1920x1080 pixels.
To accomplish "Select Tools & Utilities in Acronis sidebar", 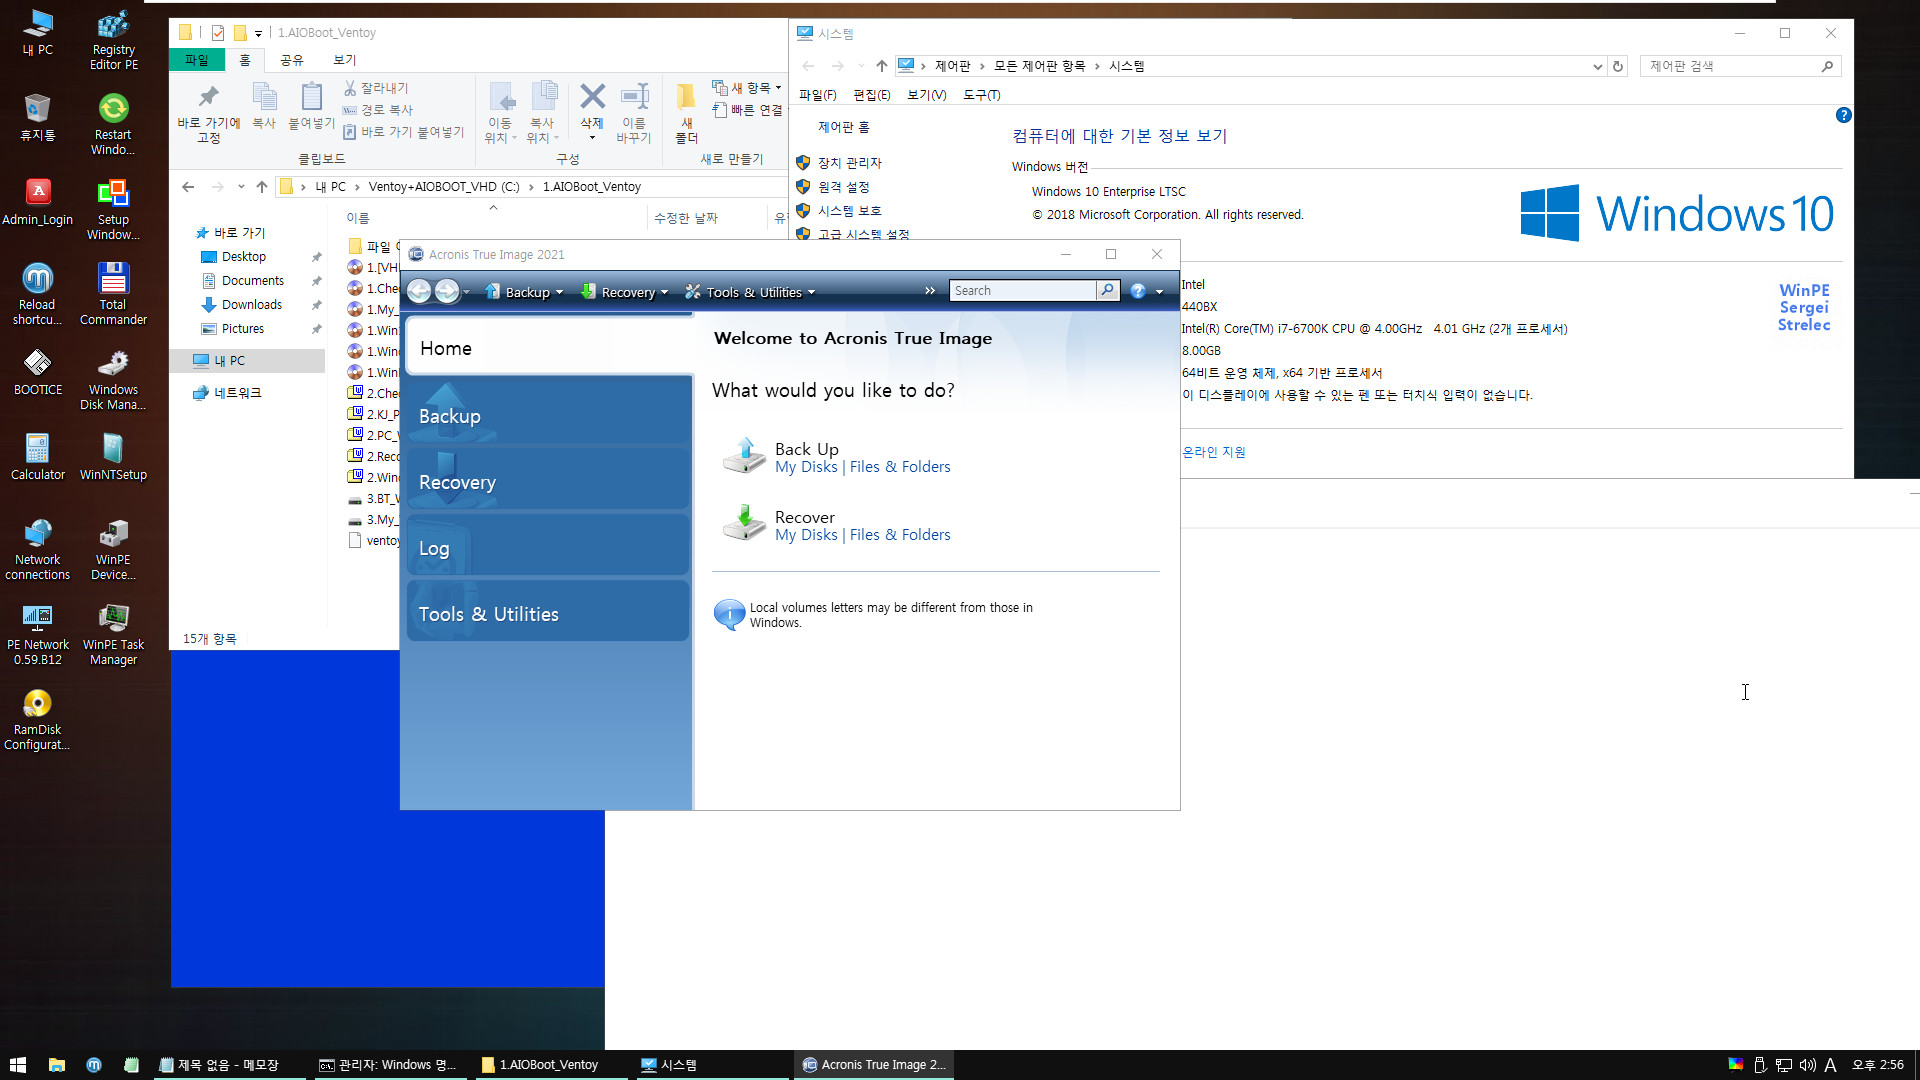I will 549,612.
